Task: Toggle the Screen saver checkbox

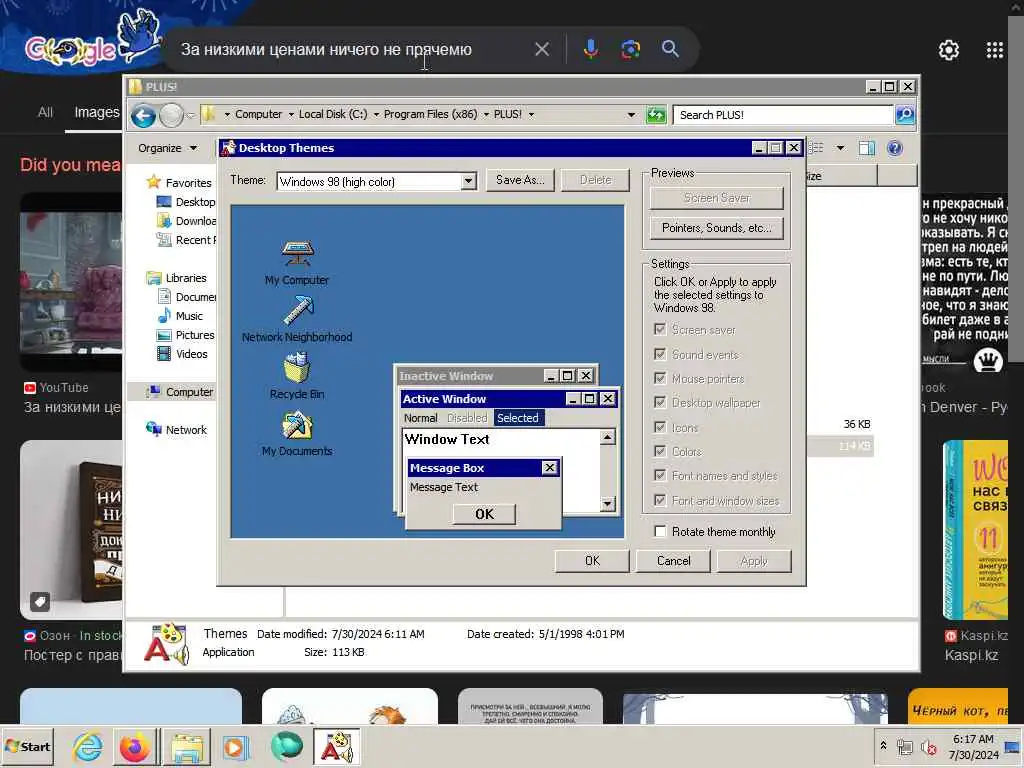Action: [x=660, y=329]
